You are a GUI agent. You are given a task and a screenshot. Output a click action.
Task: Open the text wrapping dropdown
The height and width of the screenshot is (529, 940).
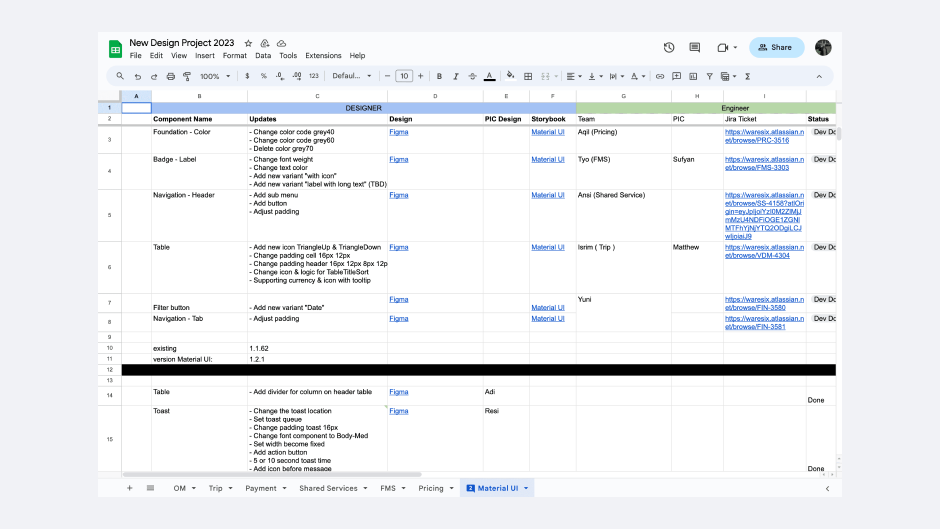(616, 76)
